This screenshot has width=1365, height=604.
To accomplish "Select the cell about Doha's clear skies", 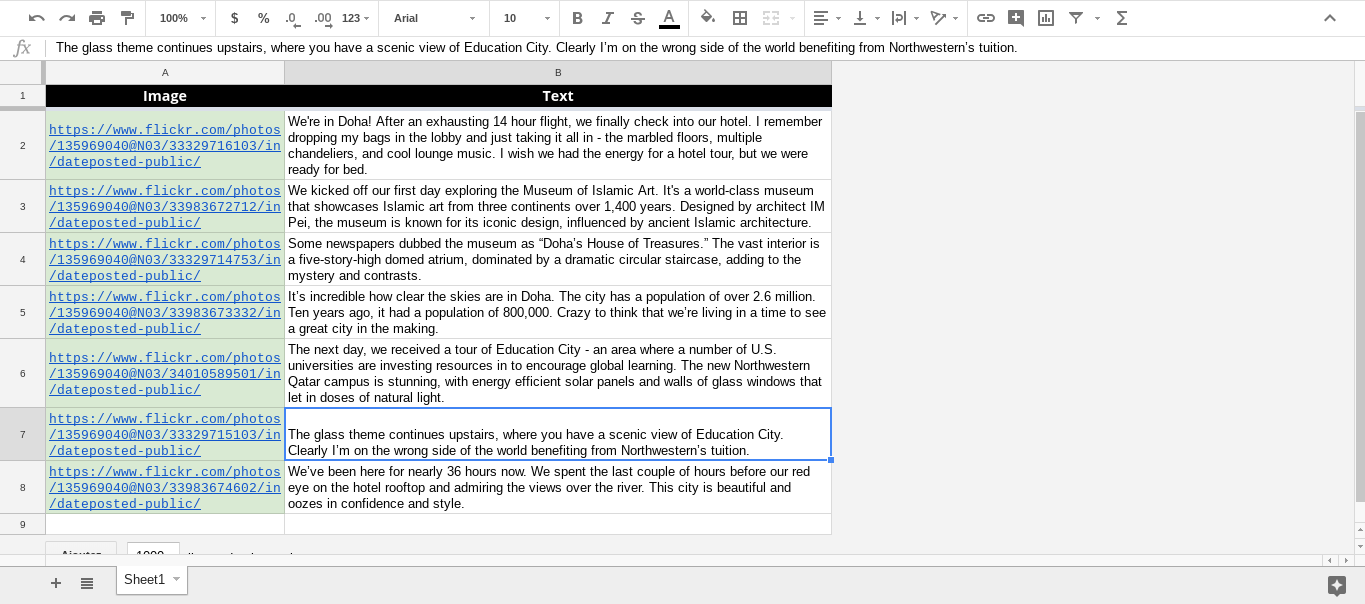I will (x=558, y=313).
